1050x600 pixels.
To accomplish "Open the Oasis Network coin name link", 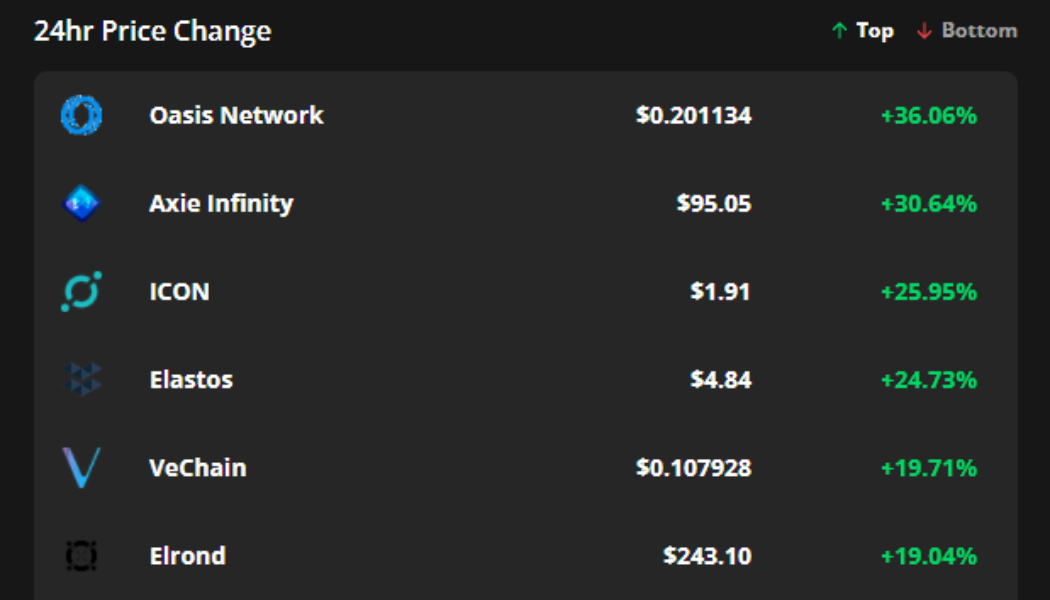I will tap(236, 116).
